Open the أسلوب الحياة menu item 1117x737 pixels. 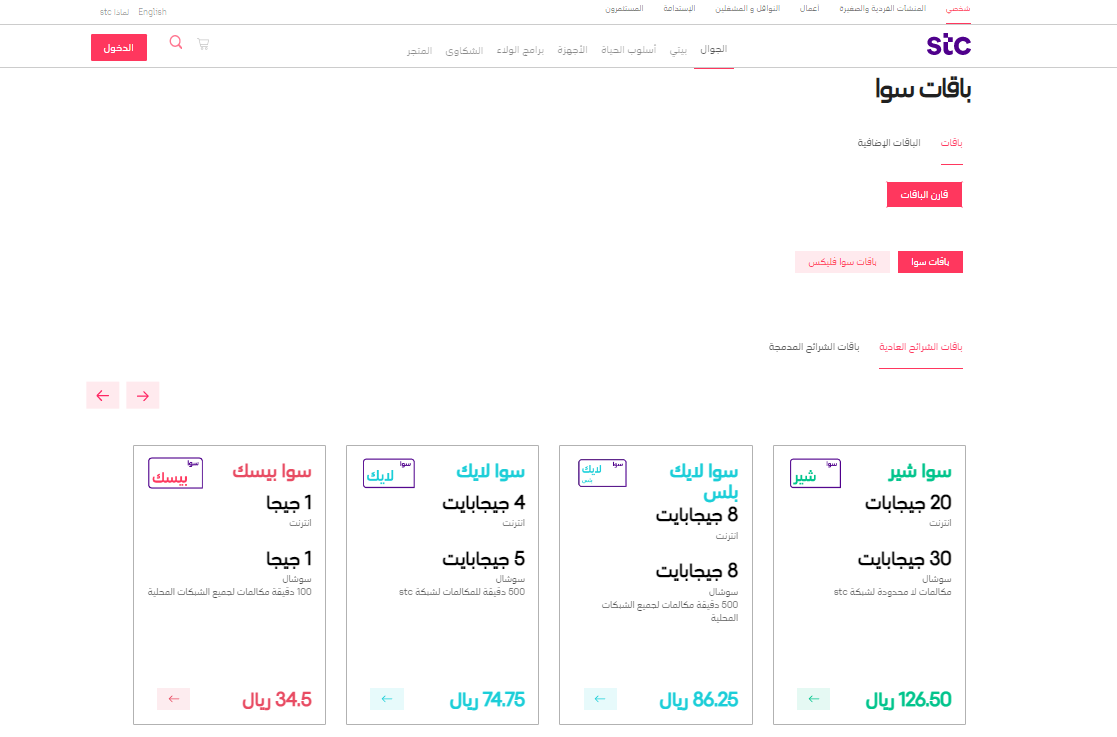click(628, 50)
